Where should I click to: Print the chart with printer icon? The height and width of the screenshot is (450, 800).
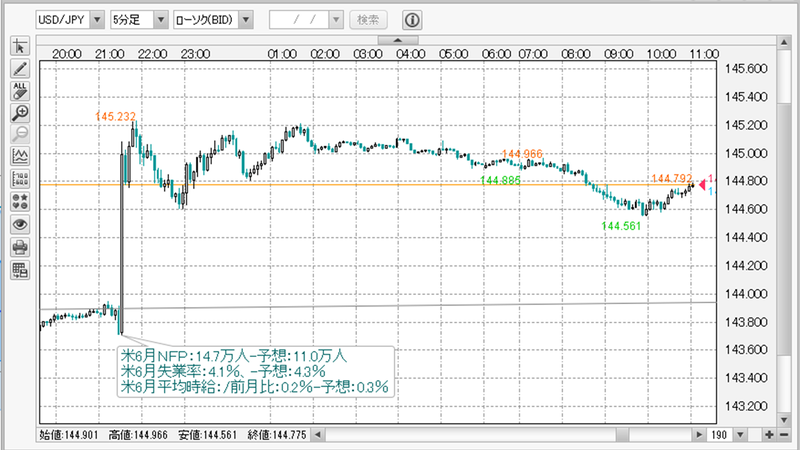(20, 247)
